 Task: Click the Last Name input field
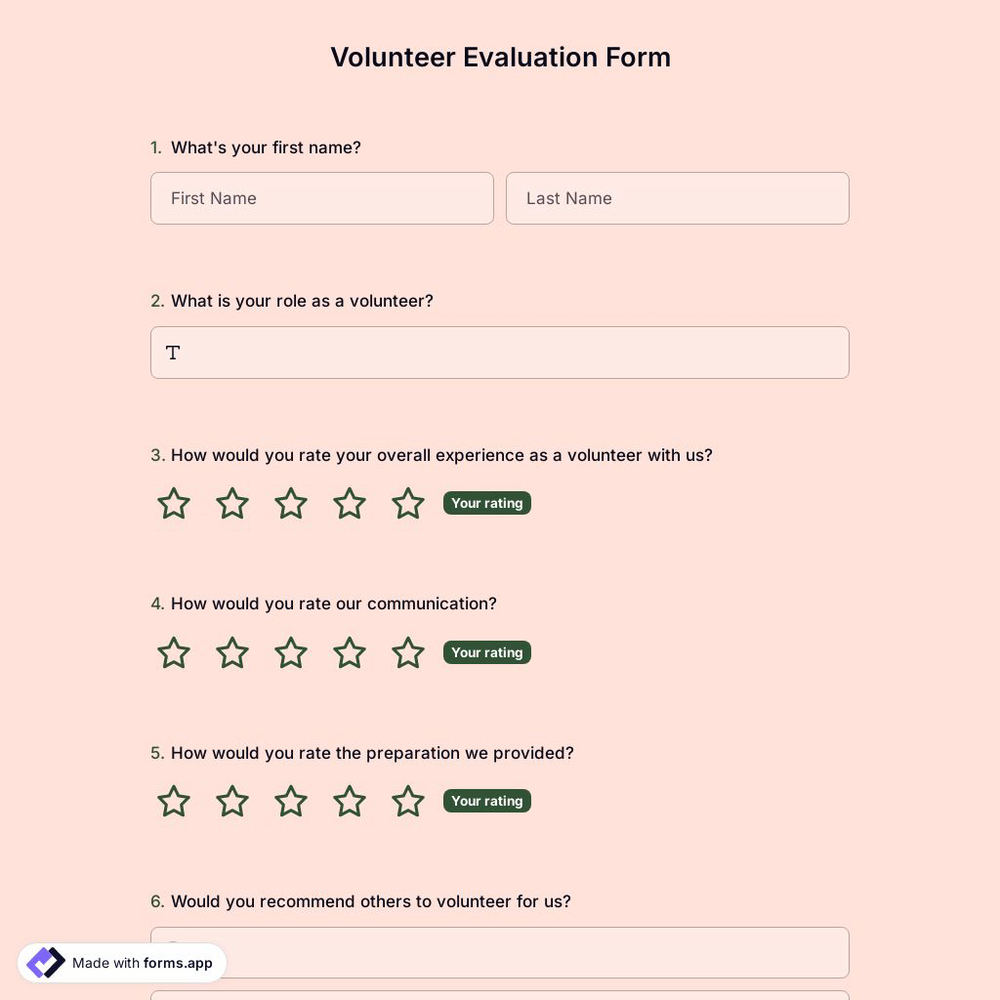click(x=677, y=198)
